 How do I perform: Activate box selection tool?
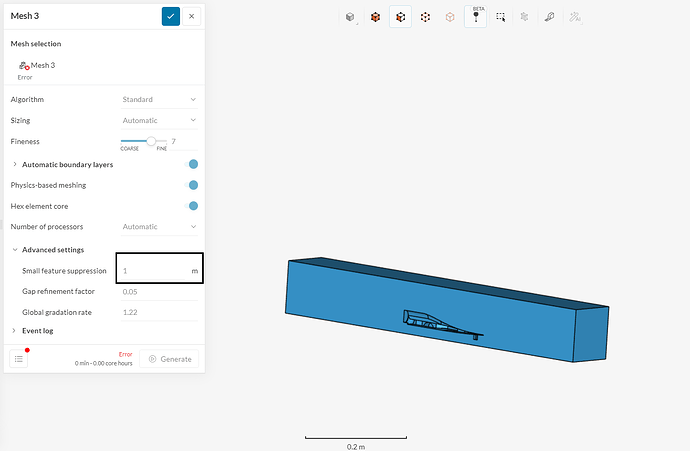[500, 17]
